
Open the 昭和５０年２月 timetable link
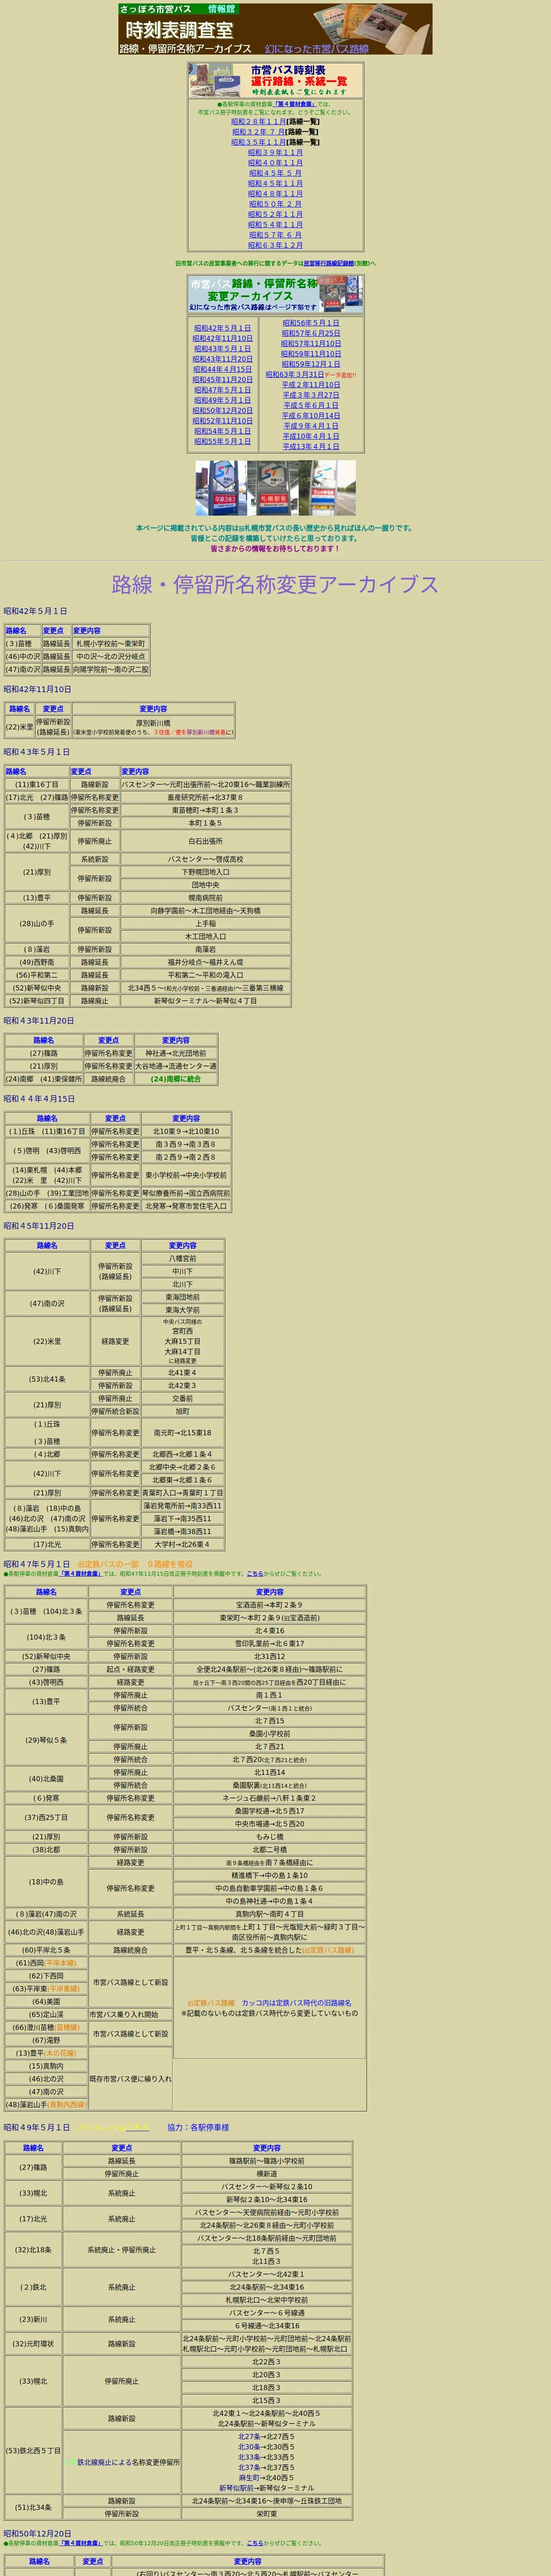coord(275,204)
